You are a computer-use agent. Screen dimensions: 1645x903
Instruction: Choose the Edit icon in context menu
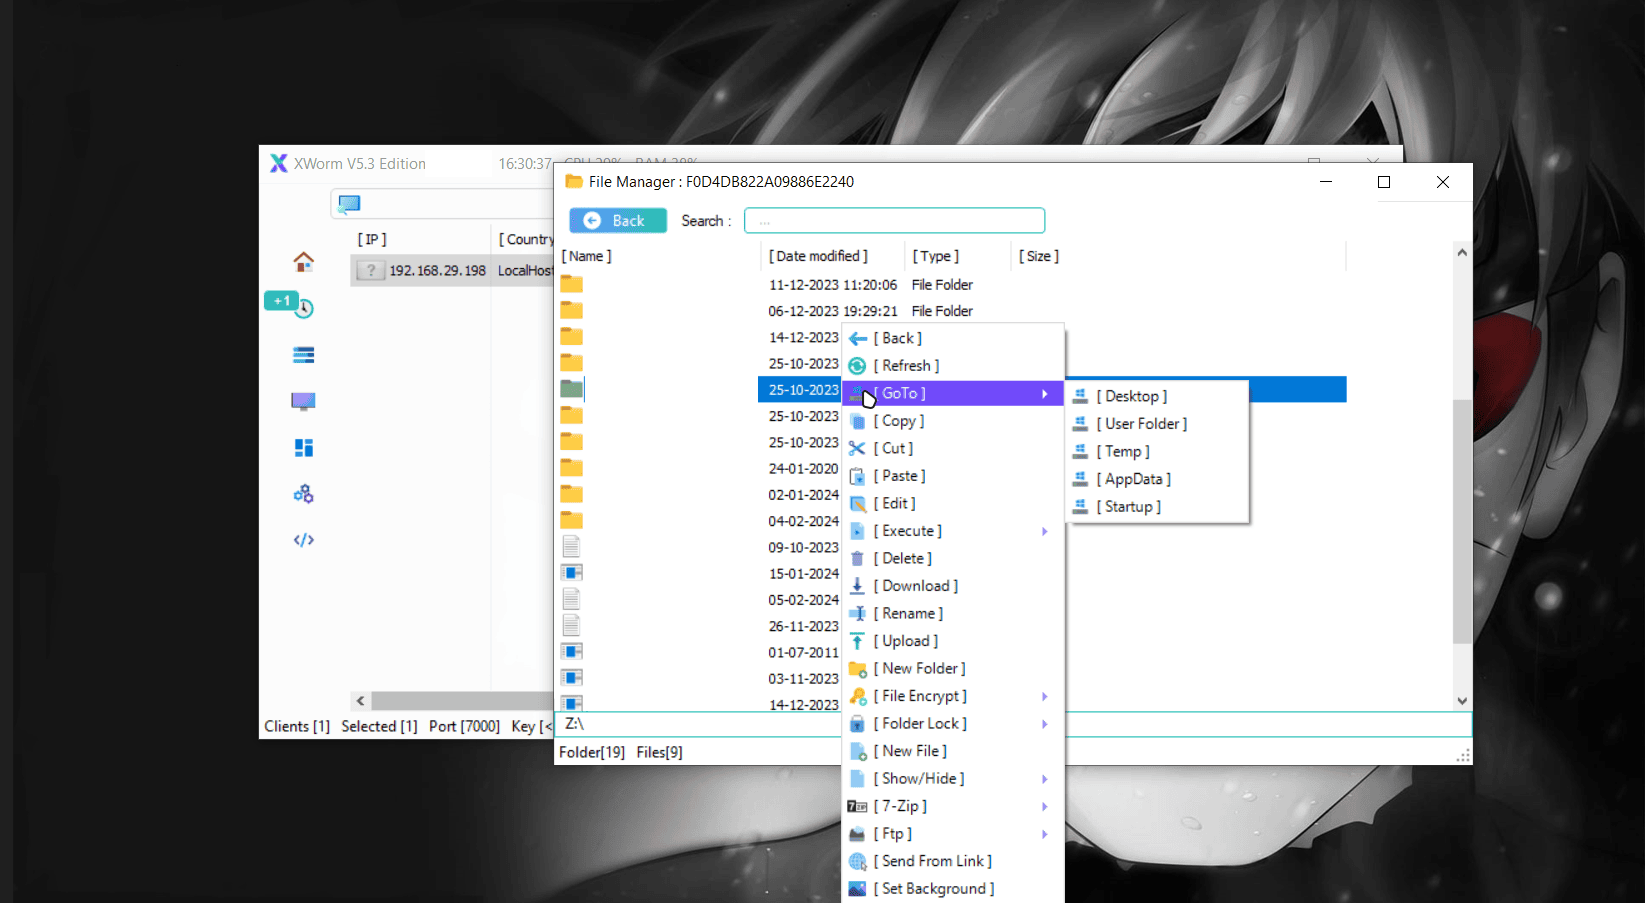[858, 504]
